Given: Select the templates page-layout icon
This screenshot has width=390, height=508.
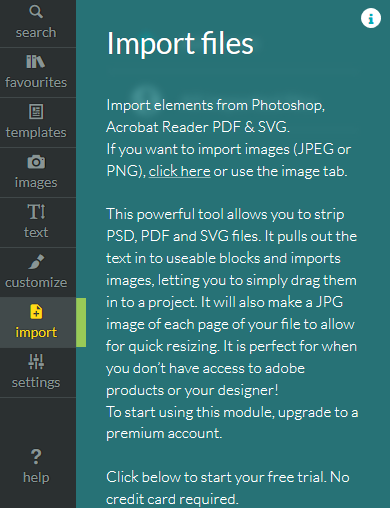Looking at the screenshot, I should pyautogui.click(x=36, y=112).
